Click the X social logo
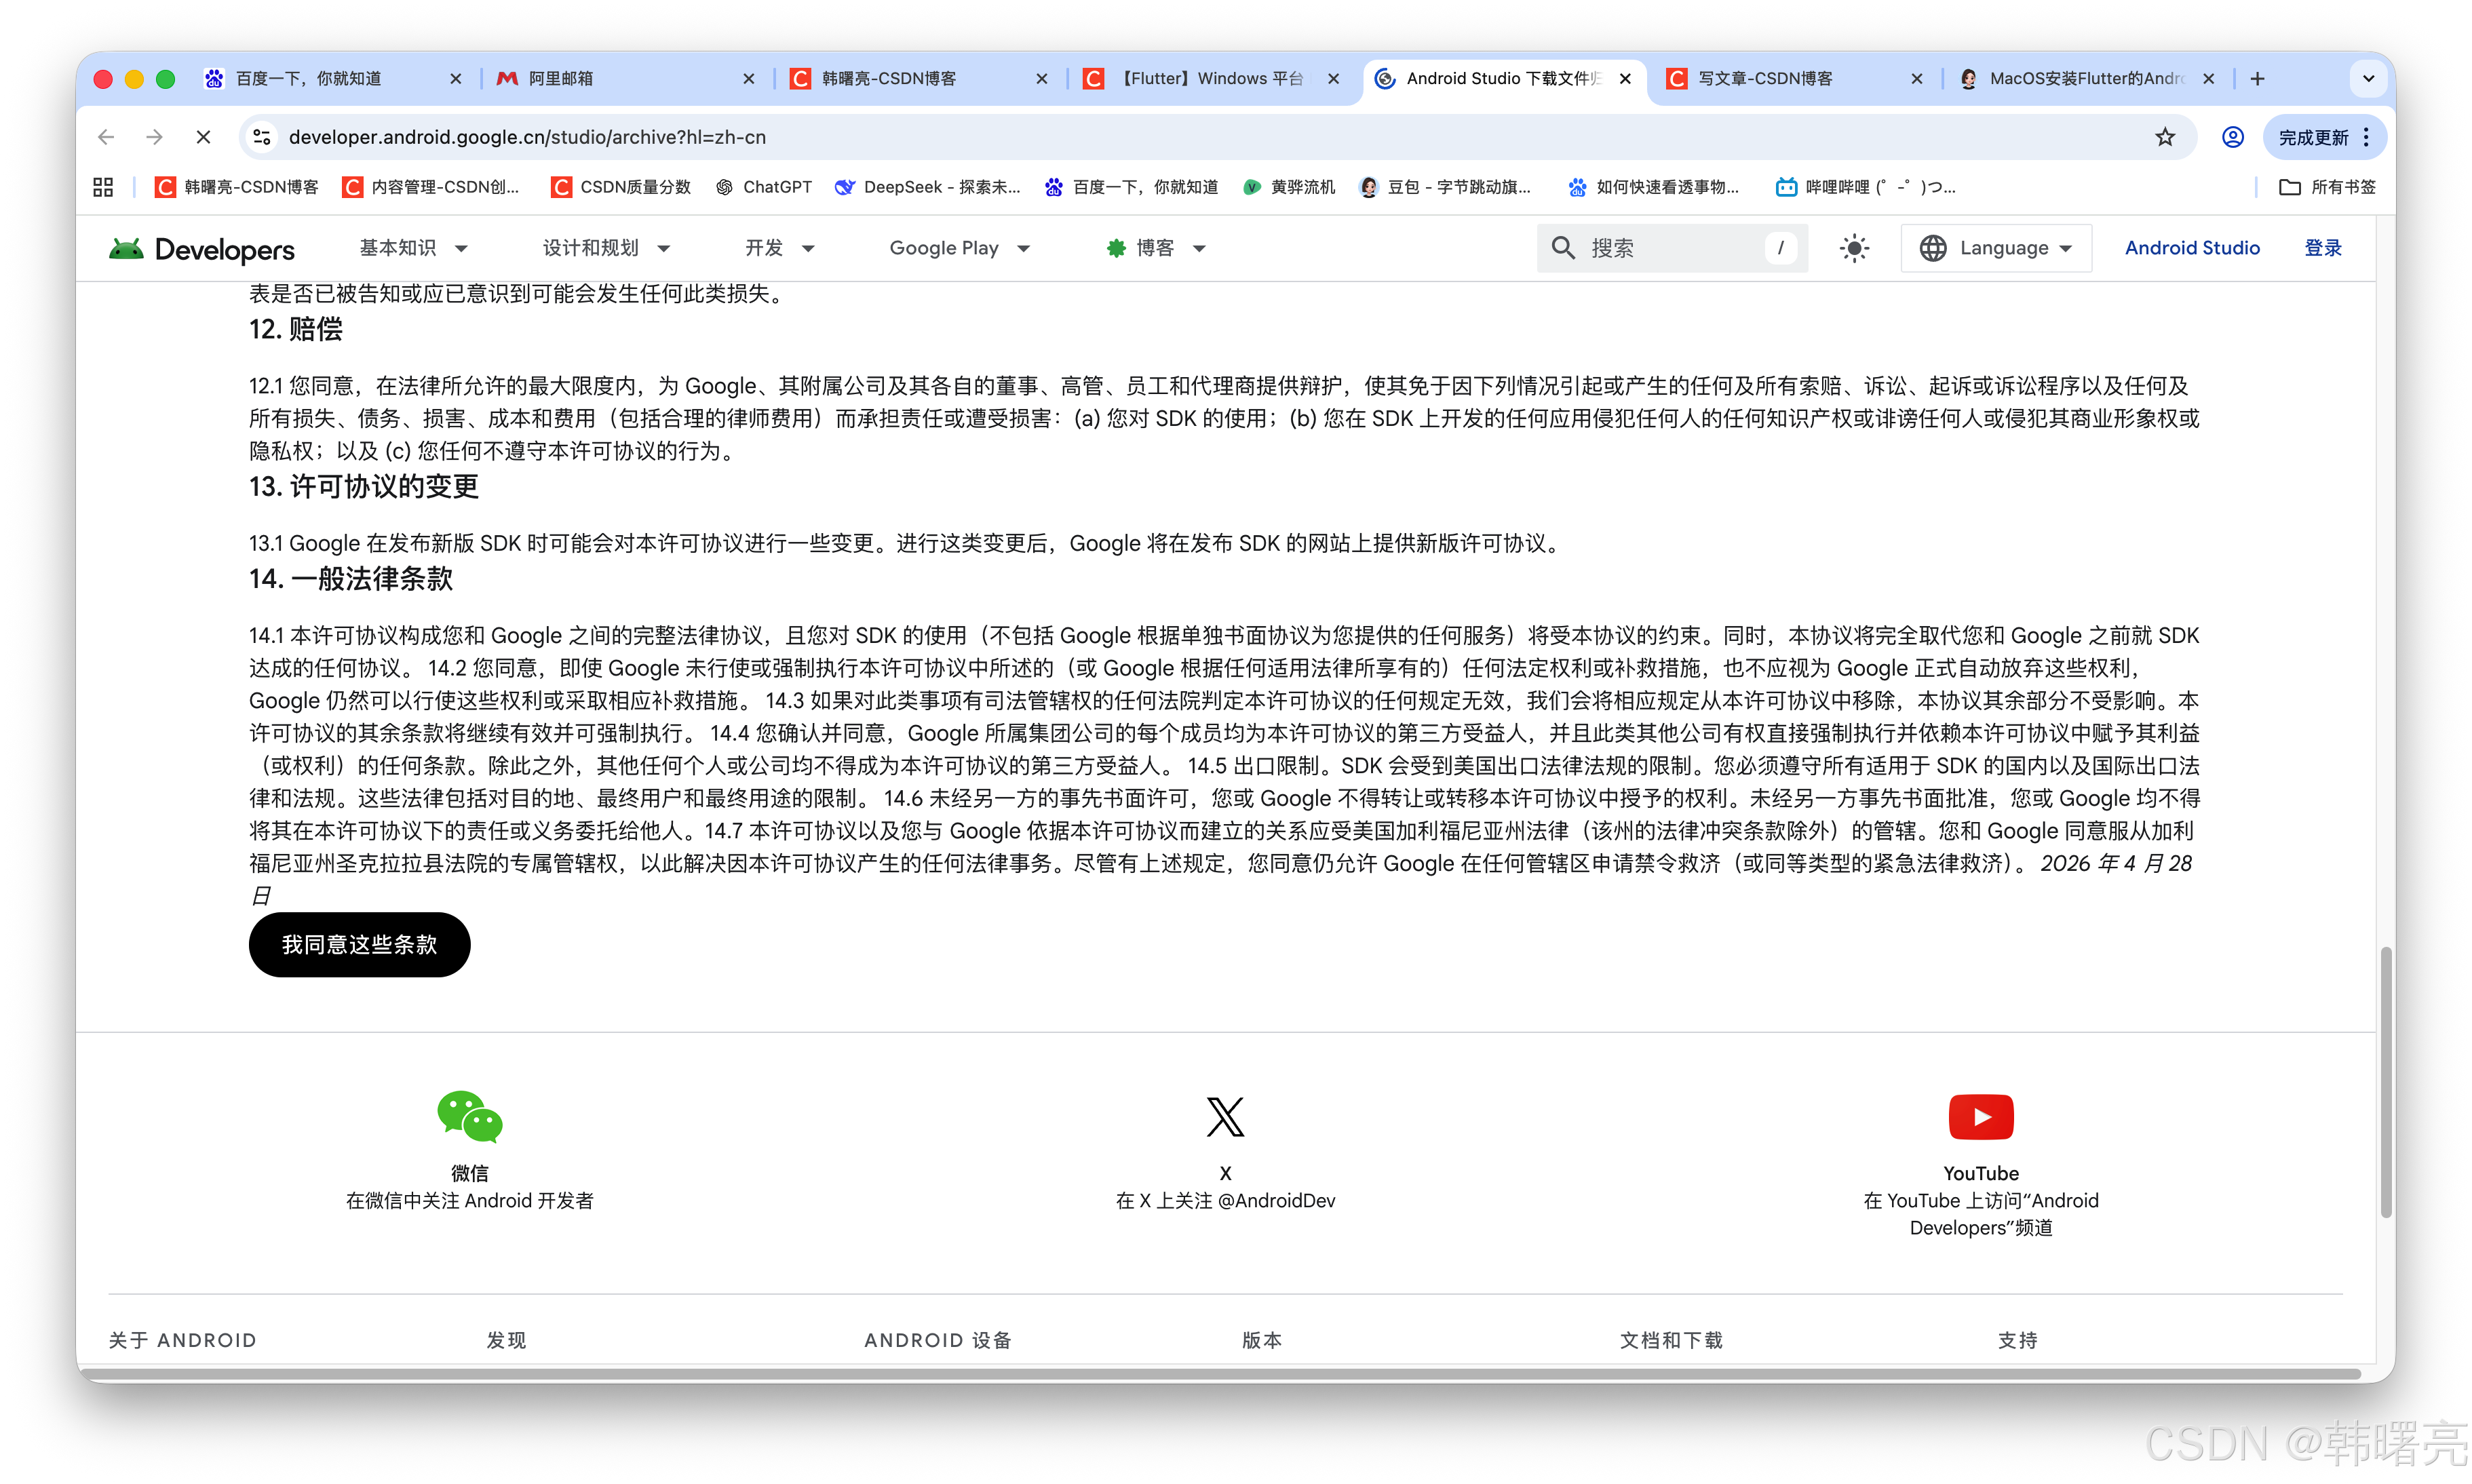Image resolution: width=2472 pixels, height=1484 pixels. [x=1225, y=1117]
